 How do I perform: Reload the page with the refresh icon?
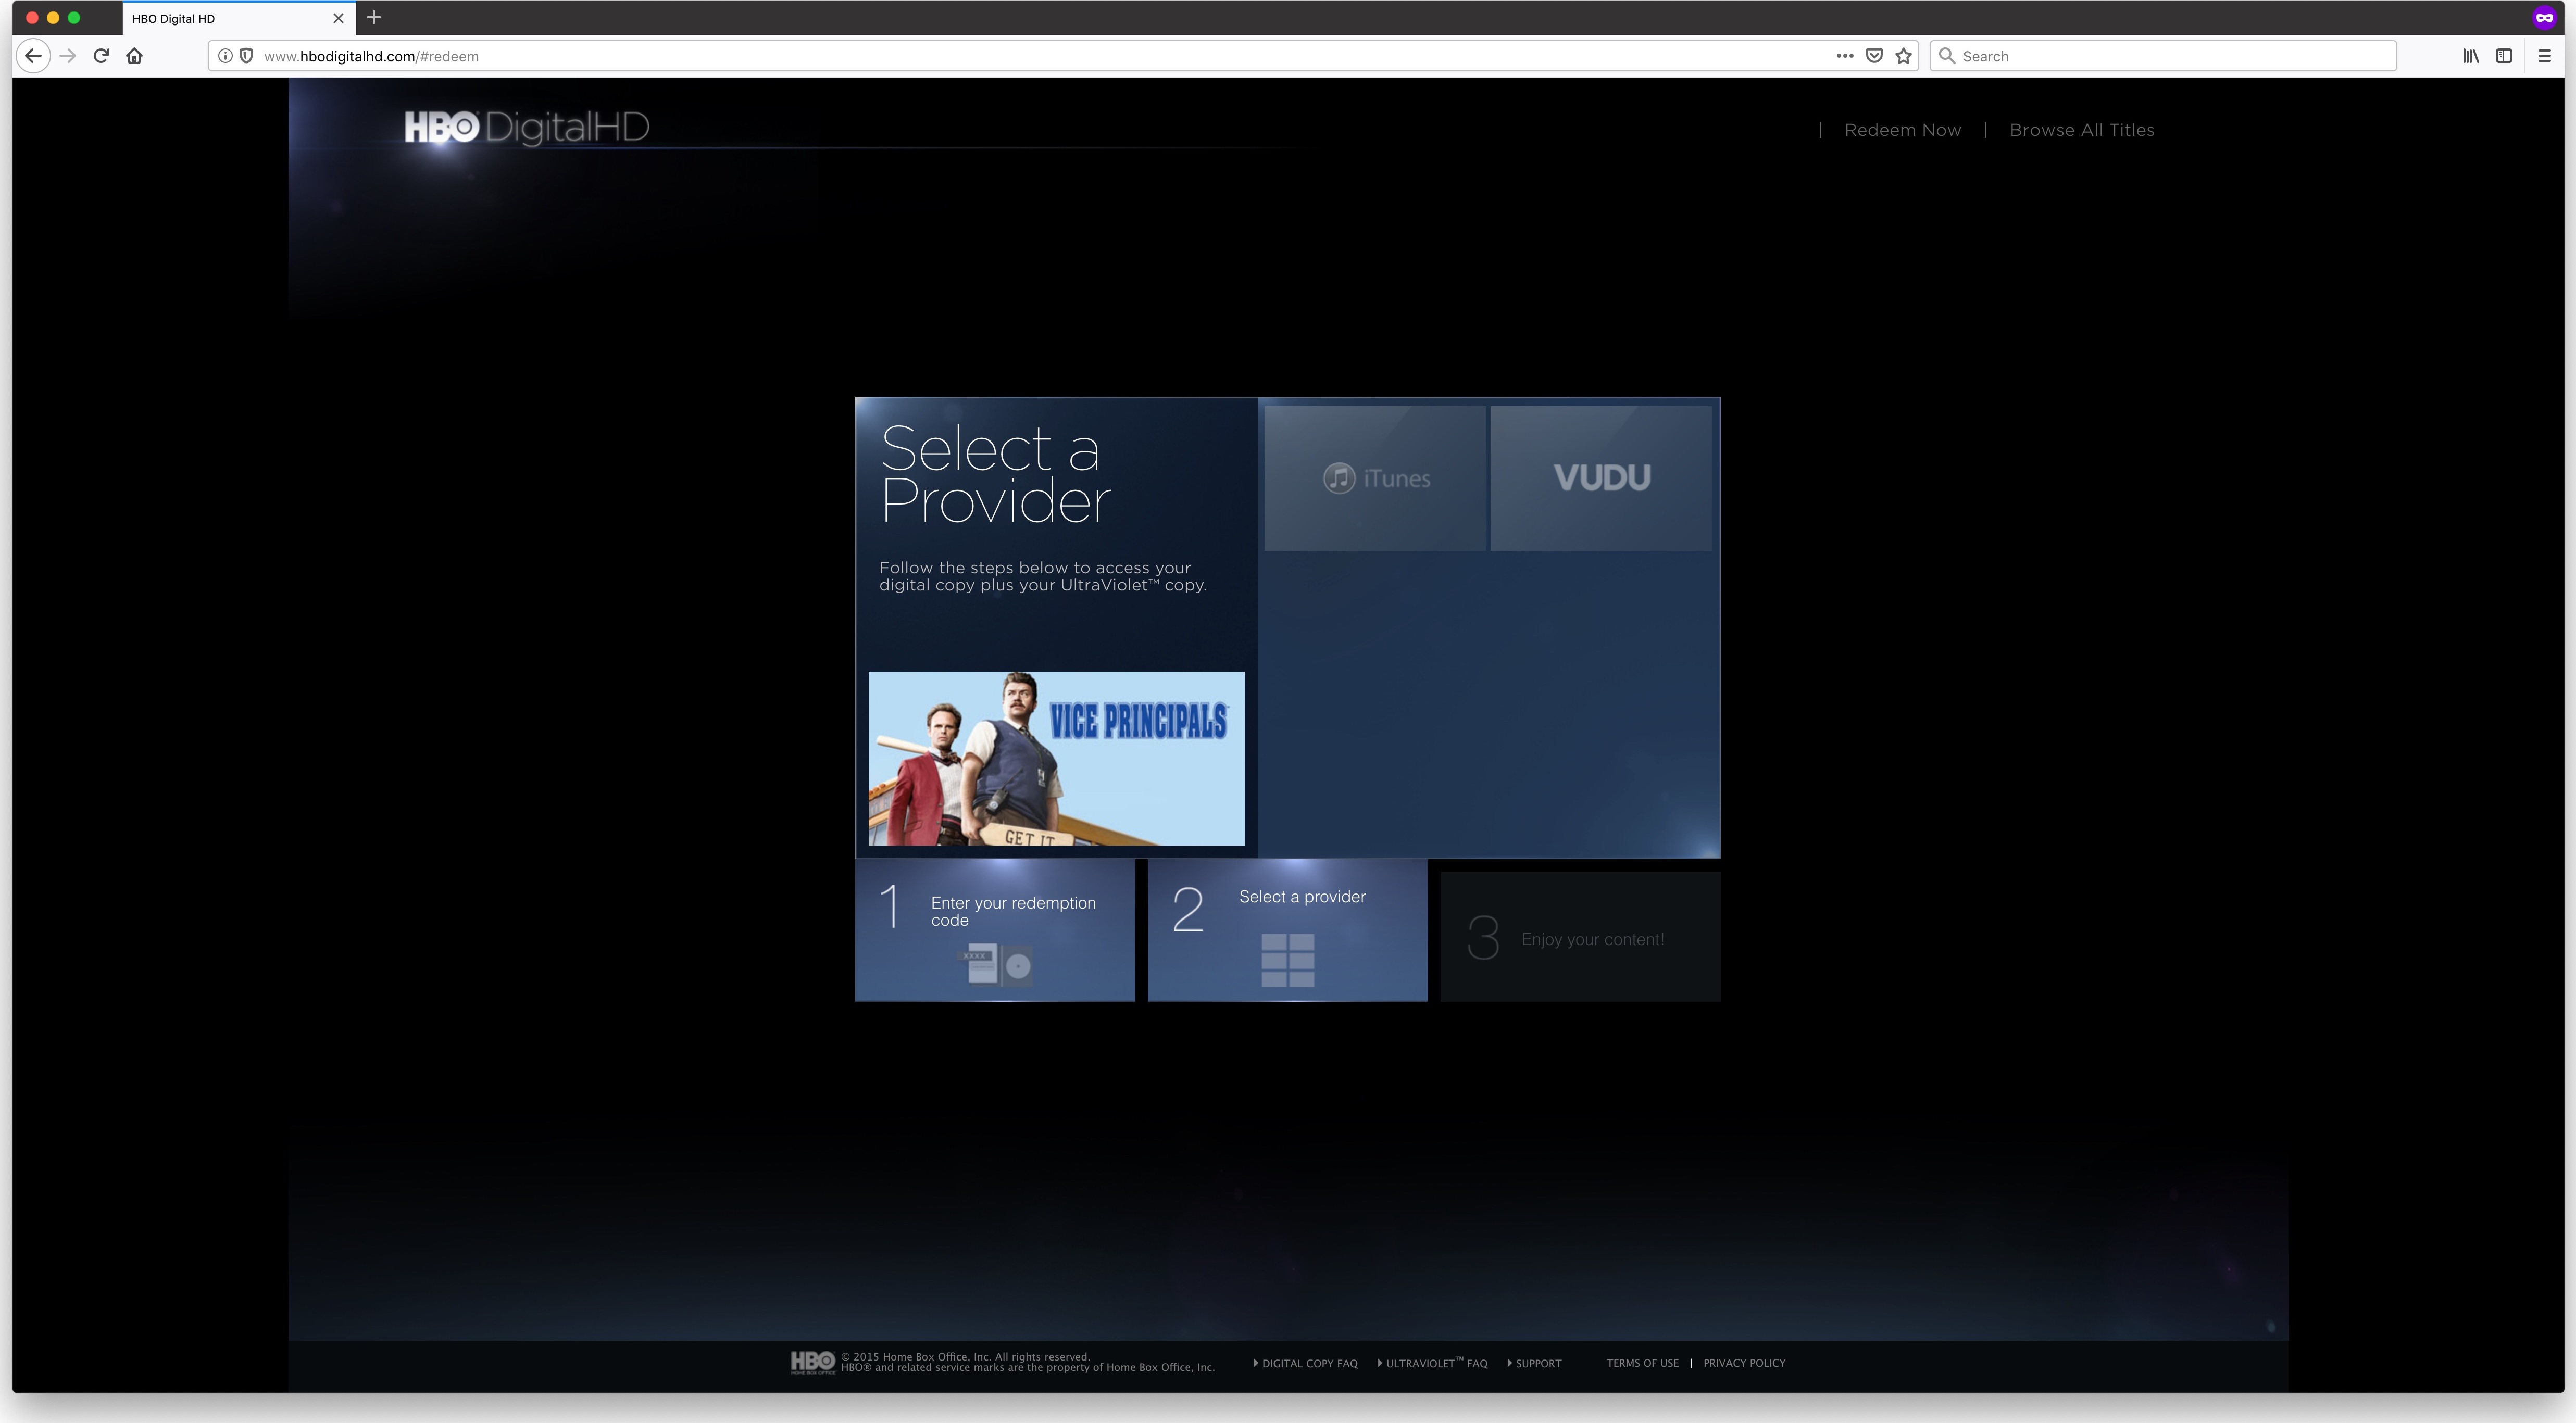point(101,56)
